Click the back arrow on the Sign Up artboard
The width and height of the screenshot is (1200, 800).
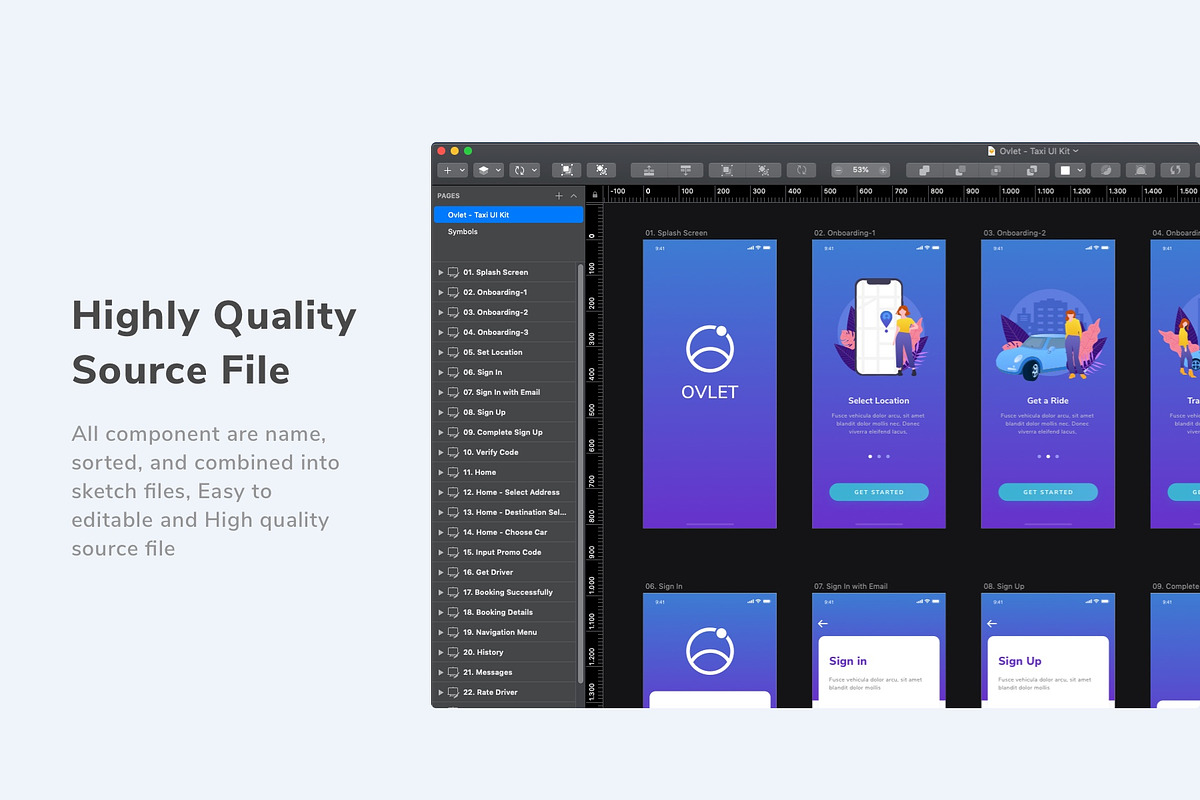992,623
